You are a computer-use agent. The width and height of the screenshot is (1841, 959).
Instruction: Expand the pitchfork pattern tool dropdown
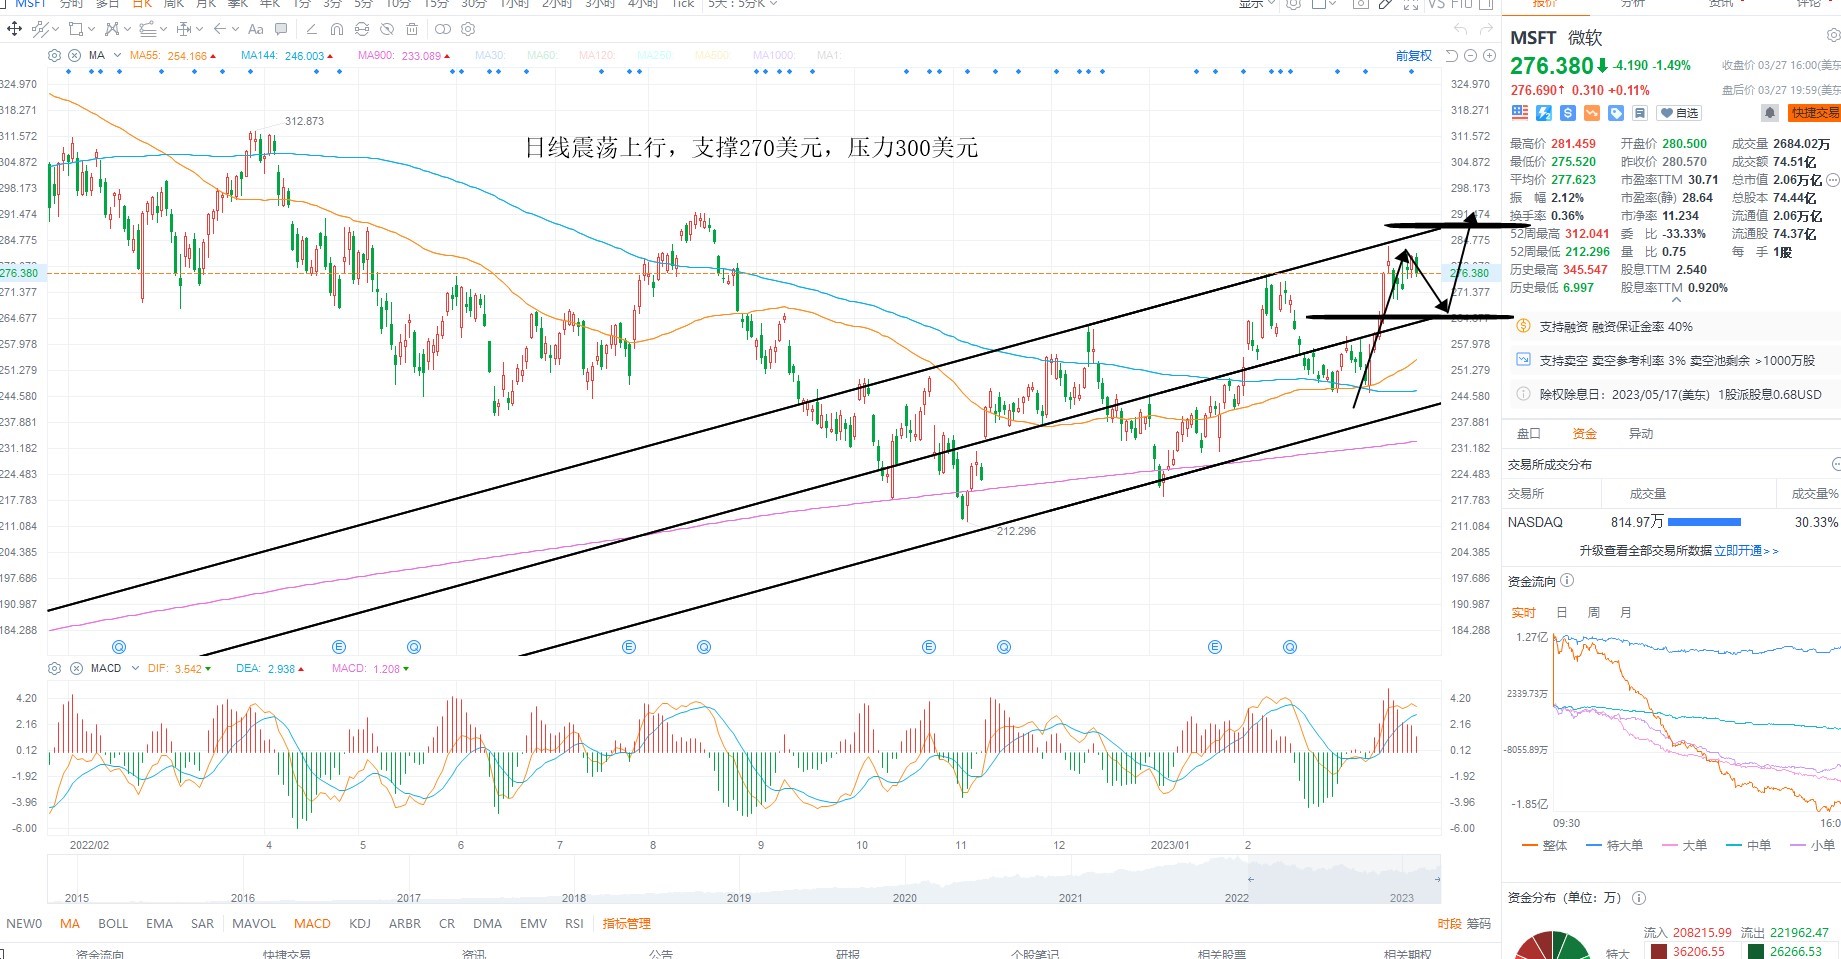coord(127,29)
